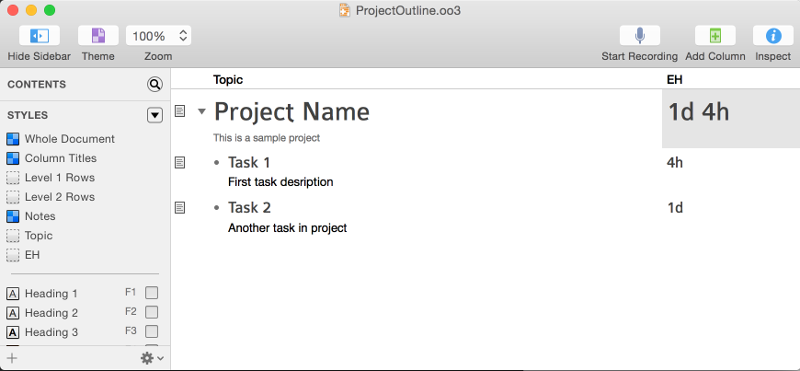Select the Level 1 Rows style icon
This screenshot has width=800, height=371.
point(13,178)
